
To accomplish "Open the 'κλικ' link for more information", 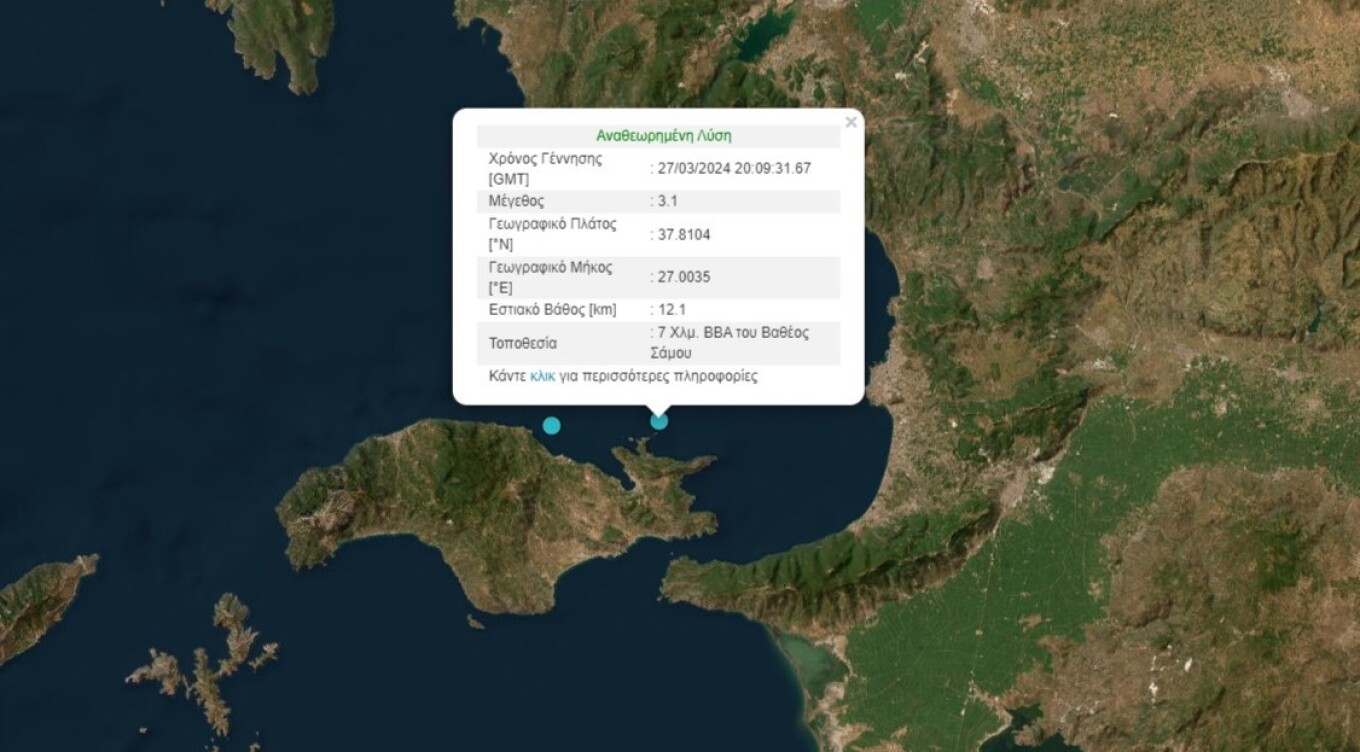I will tap(542, 377).
